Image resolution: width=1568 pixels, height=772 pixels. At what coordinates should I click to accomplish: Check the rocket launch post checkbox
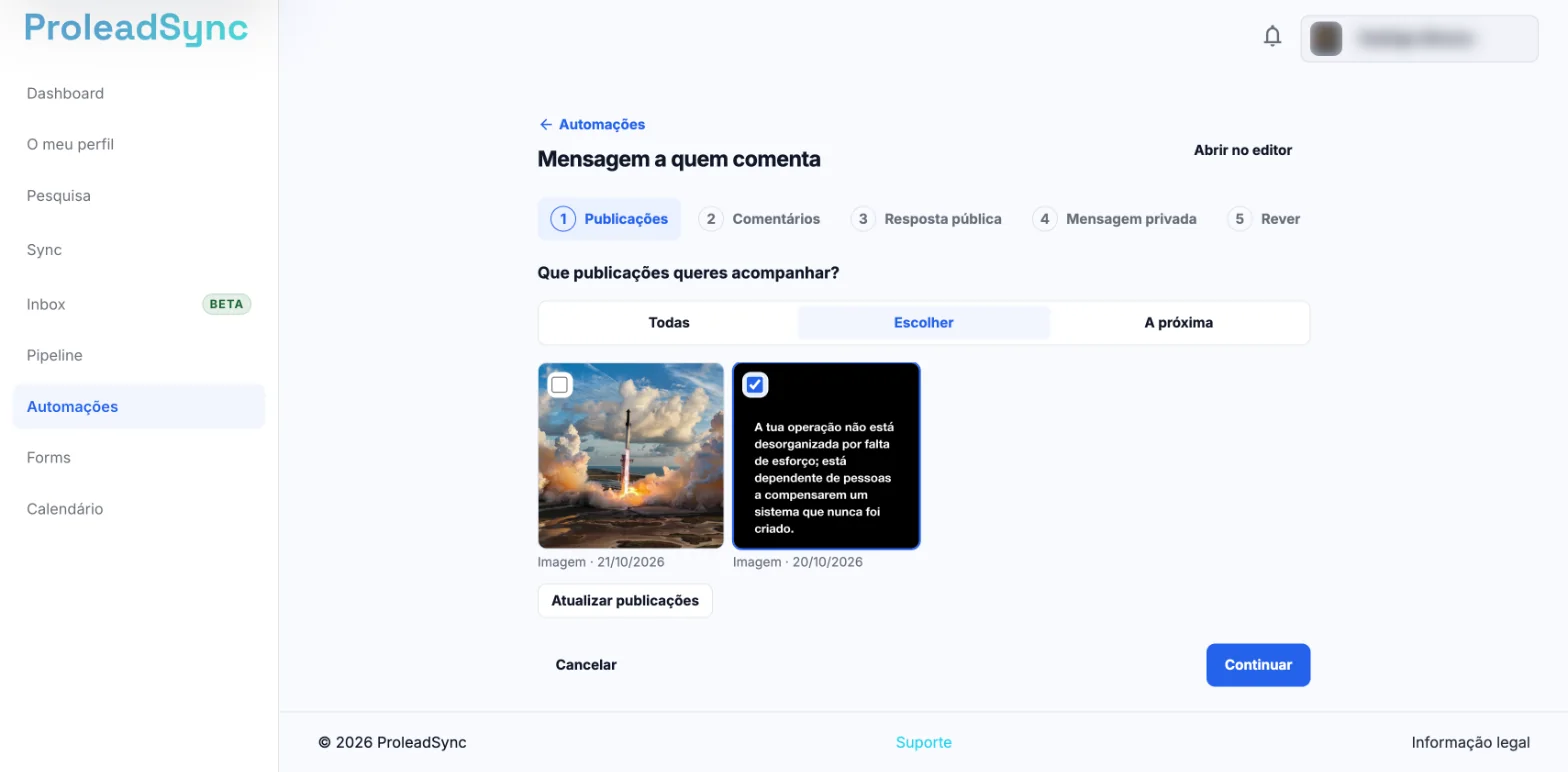pyautogui.click(x=559, y=385)
